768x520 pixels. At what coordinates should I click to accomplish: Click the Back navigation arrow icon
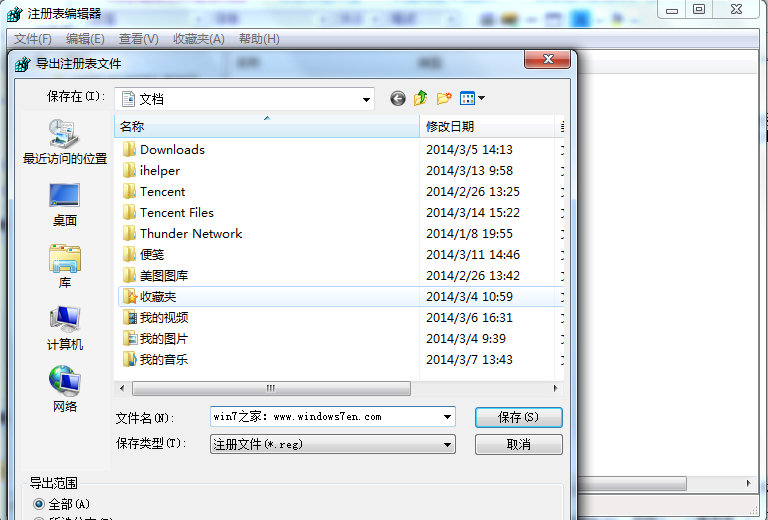point(398,98)
